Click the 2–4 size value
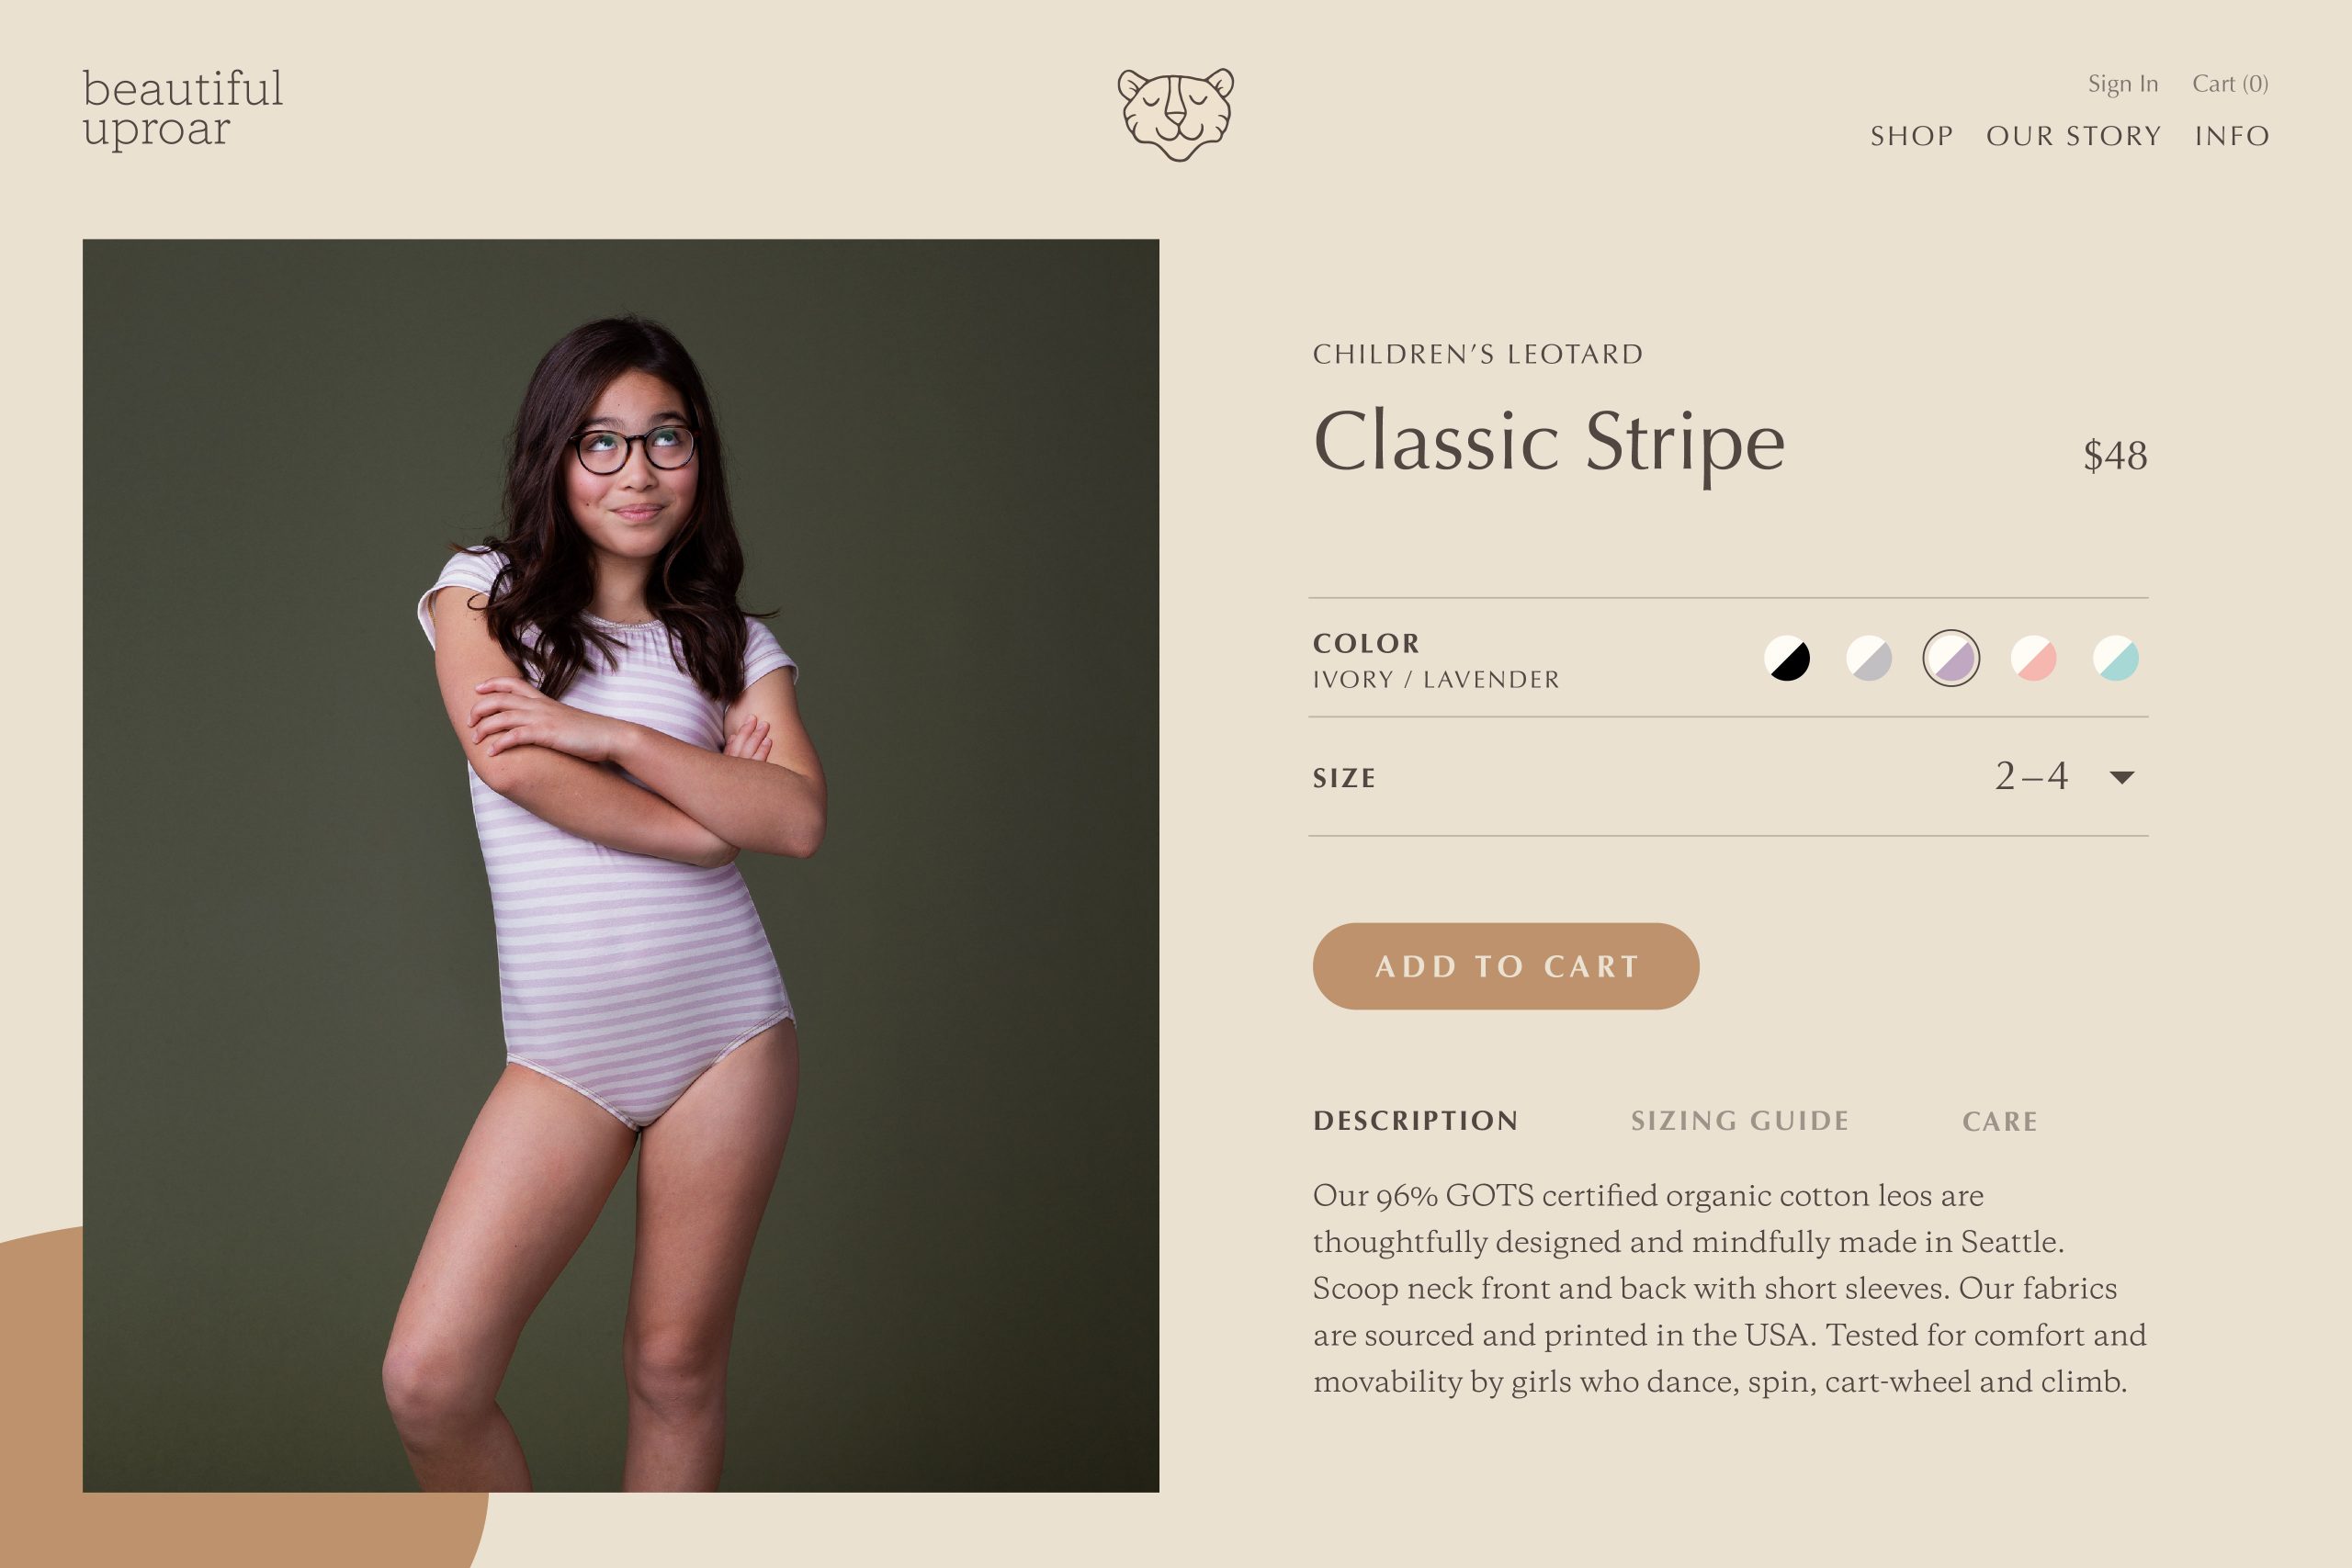This screenshot has width=2352, height=1568. click(x=2031, y=776)
